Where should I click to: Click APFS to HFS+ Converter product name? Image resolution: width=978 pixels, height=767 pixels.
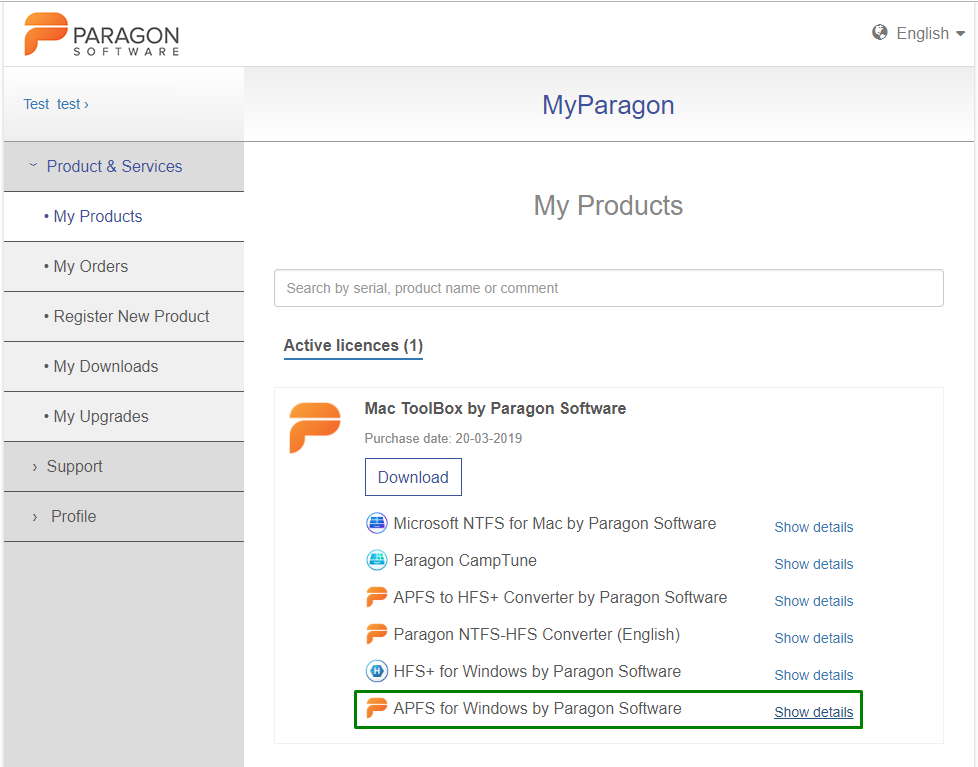click(x=560, y=597)
